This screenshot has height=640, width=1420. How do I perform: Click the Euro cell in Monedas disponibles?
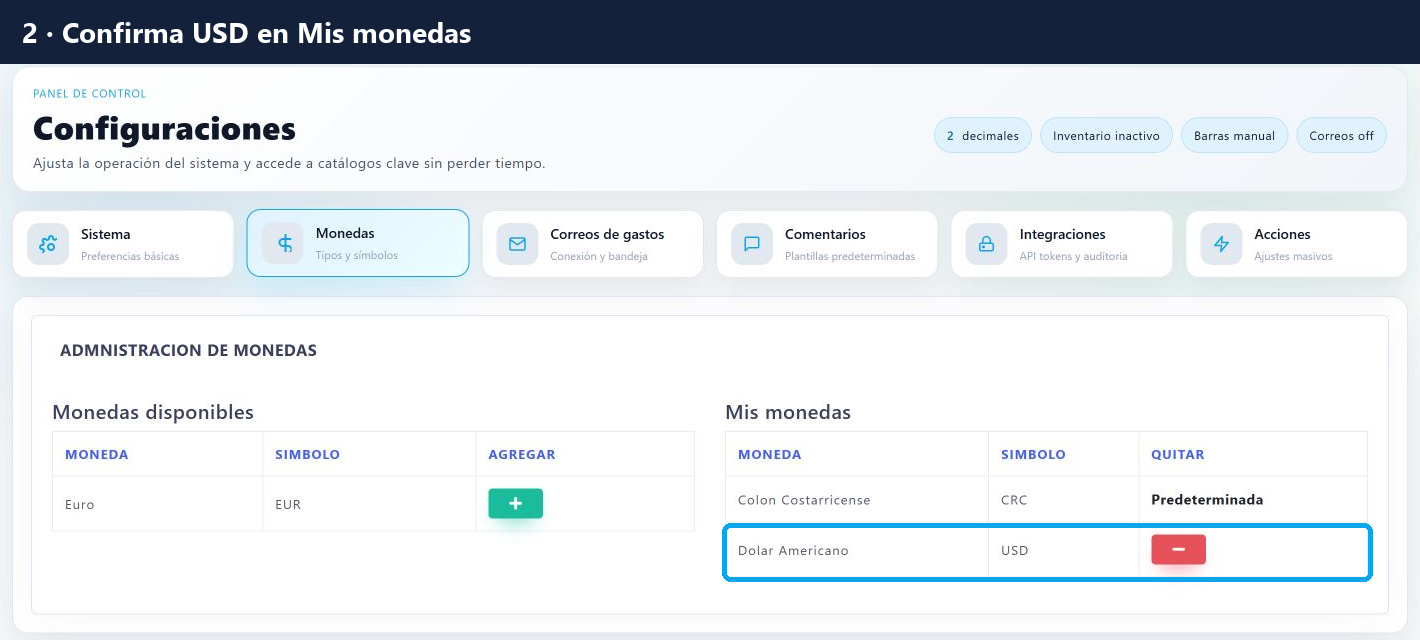pos(158,504)
